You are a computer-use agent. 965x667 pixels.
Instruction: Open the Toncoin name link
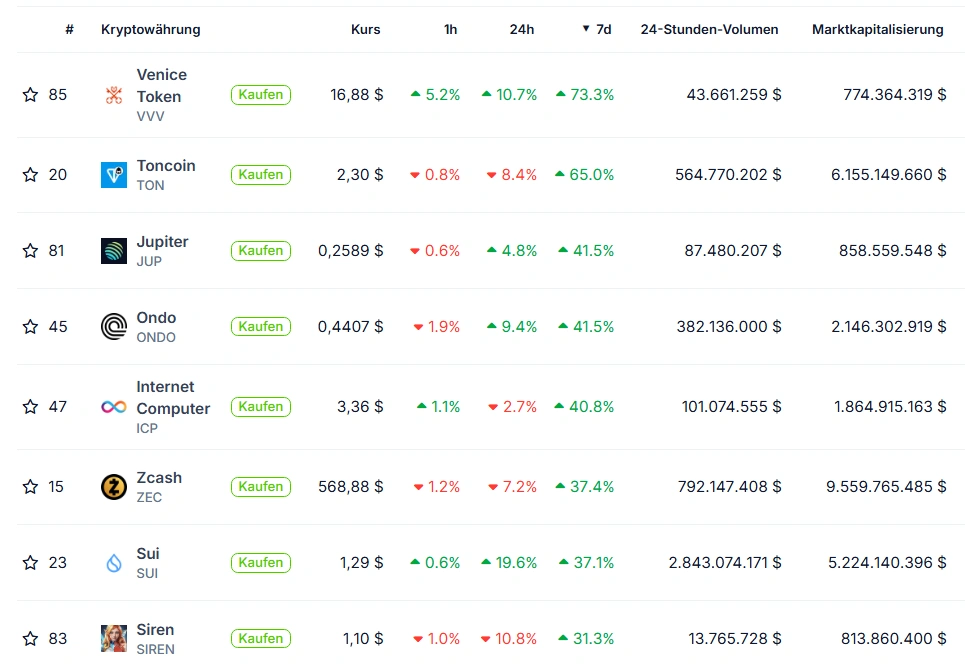point(166,166)
